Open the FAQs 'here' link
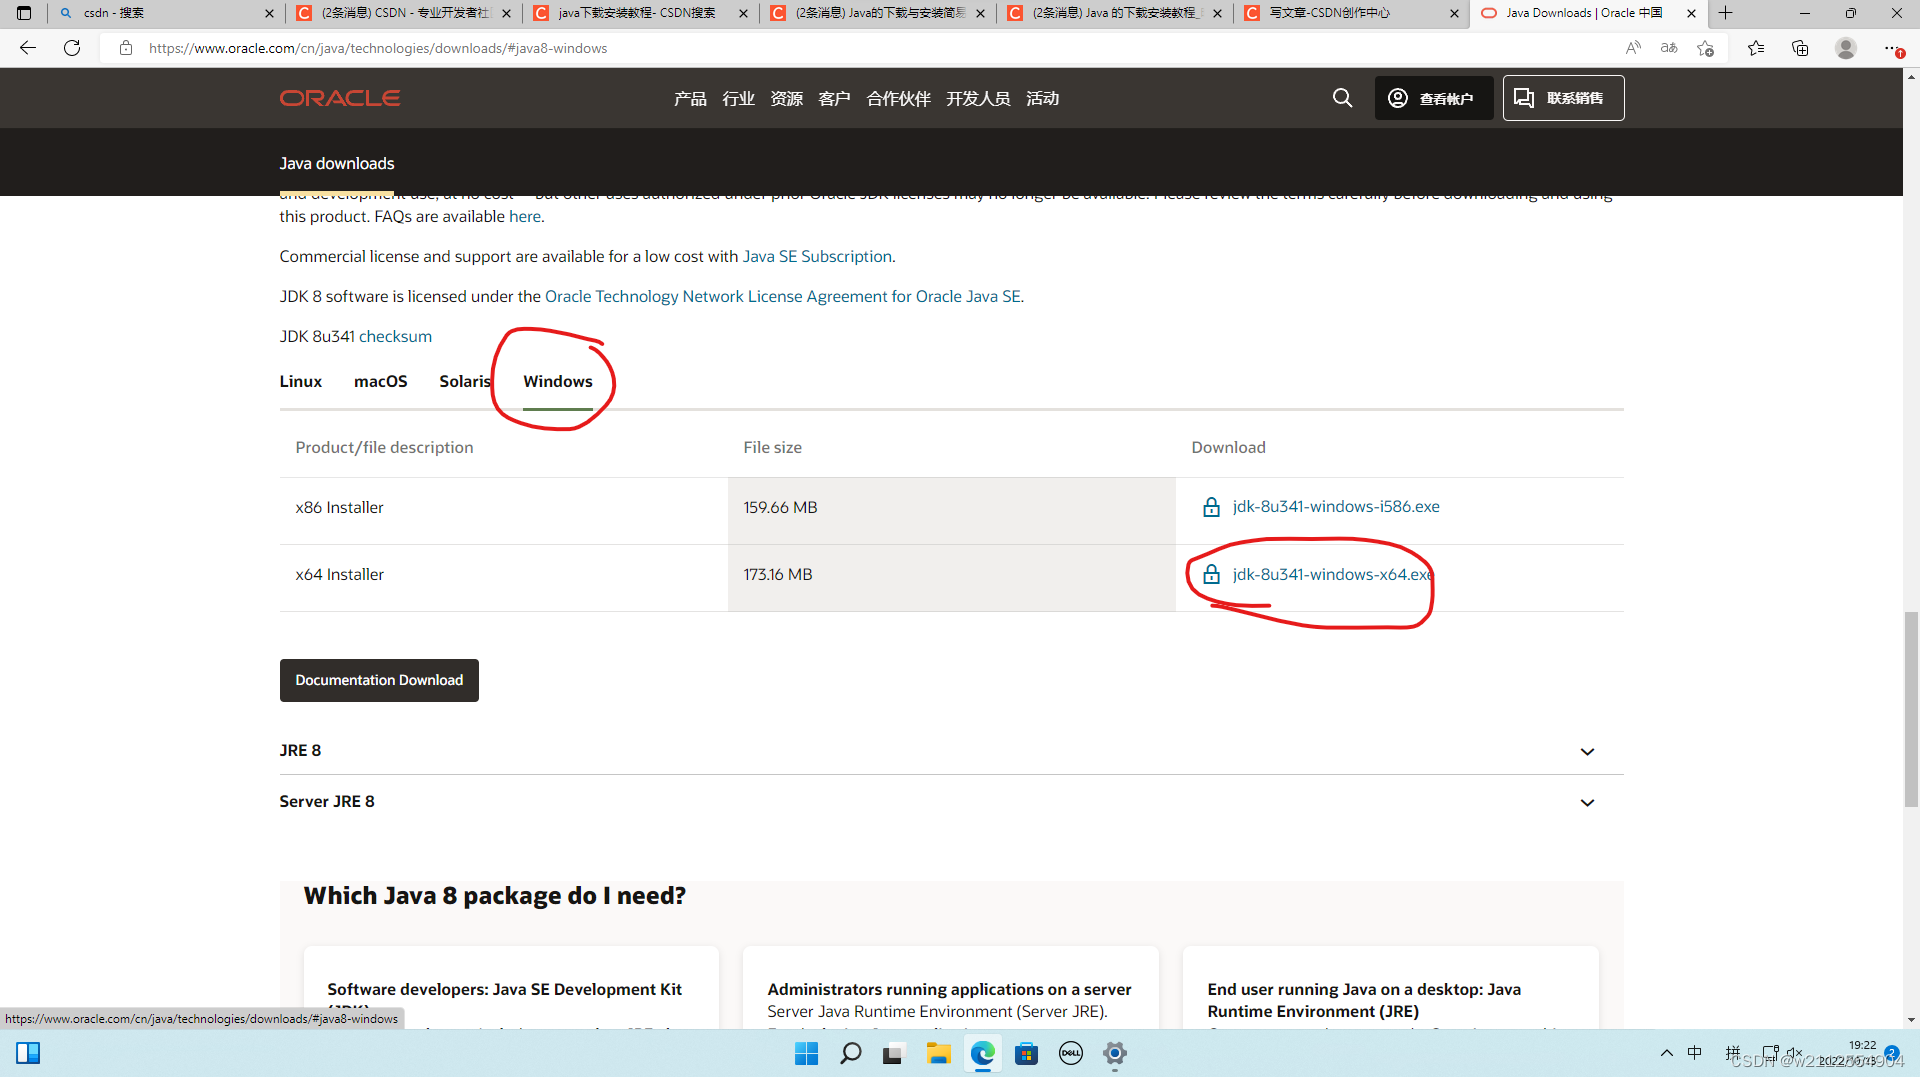The height and width of the screenshot is (1077, 1920). 525,216
